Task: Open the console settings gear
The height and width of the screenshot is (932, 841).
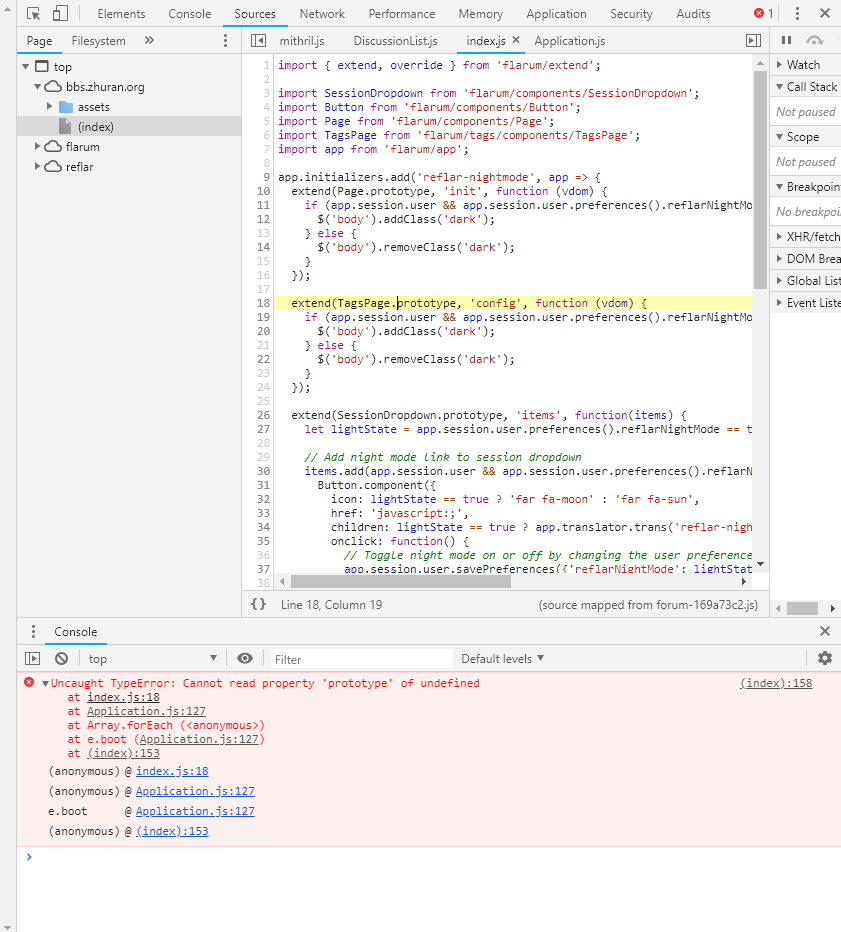Action: (x=824, y=658)
